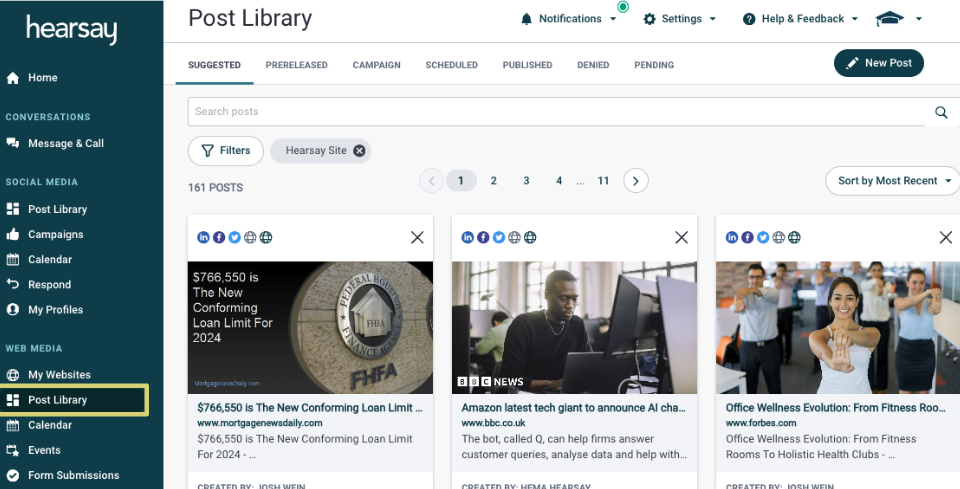Switch to the Pending tab
This screenshot has height=489, width=960.
[x=654, y=65]
